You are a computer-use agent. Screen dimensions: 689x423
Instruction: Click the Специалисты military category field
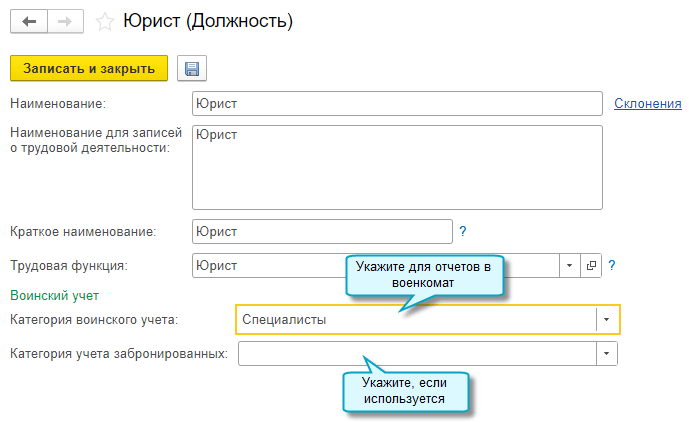click(x=415, y=319)
